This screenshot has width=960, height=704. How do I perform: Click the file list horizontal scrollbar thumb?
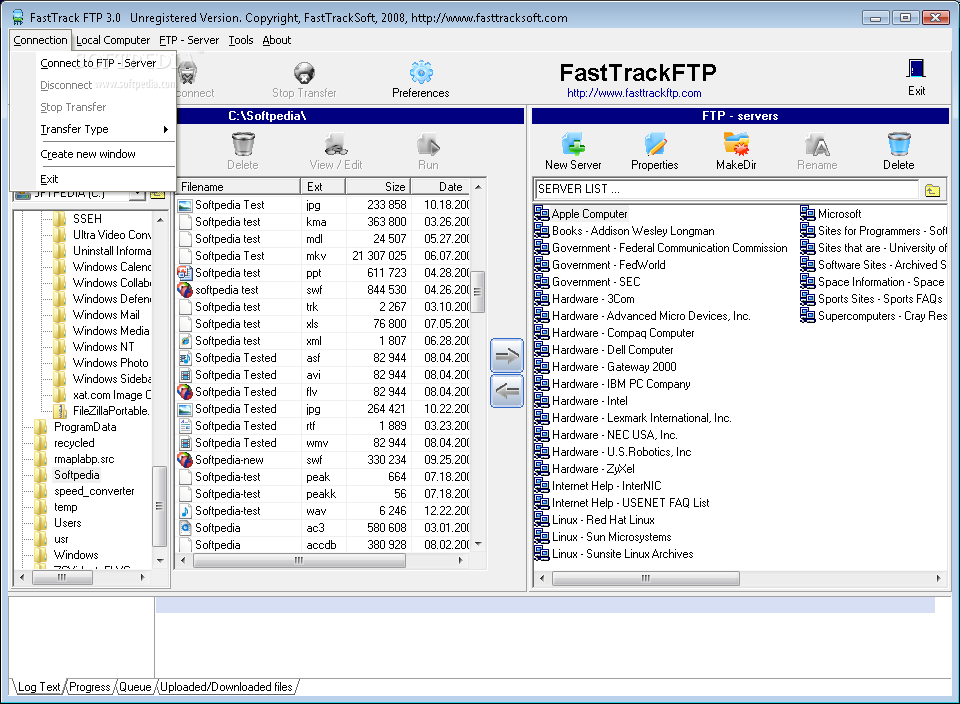[299, 561]
